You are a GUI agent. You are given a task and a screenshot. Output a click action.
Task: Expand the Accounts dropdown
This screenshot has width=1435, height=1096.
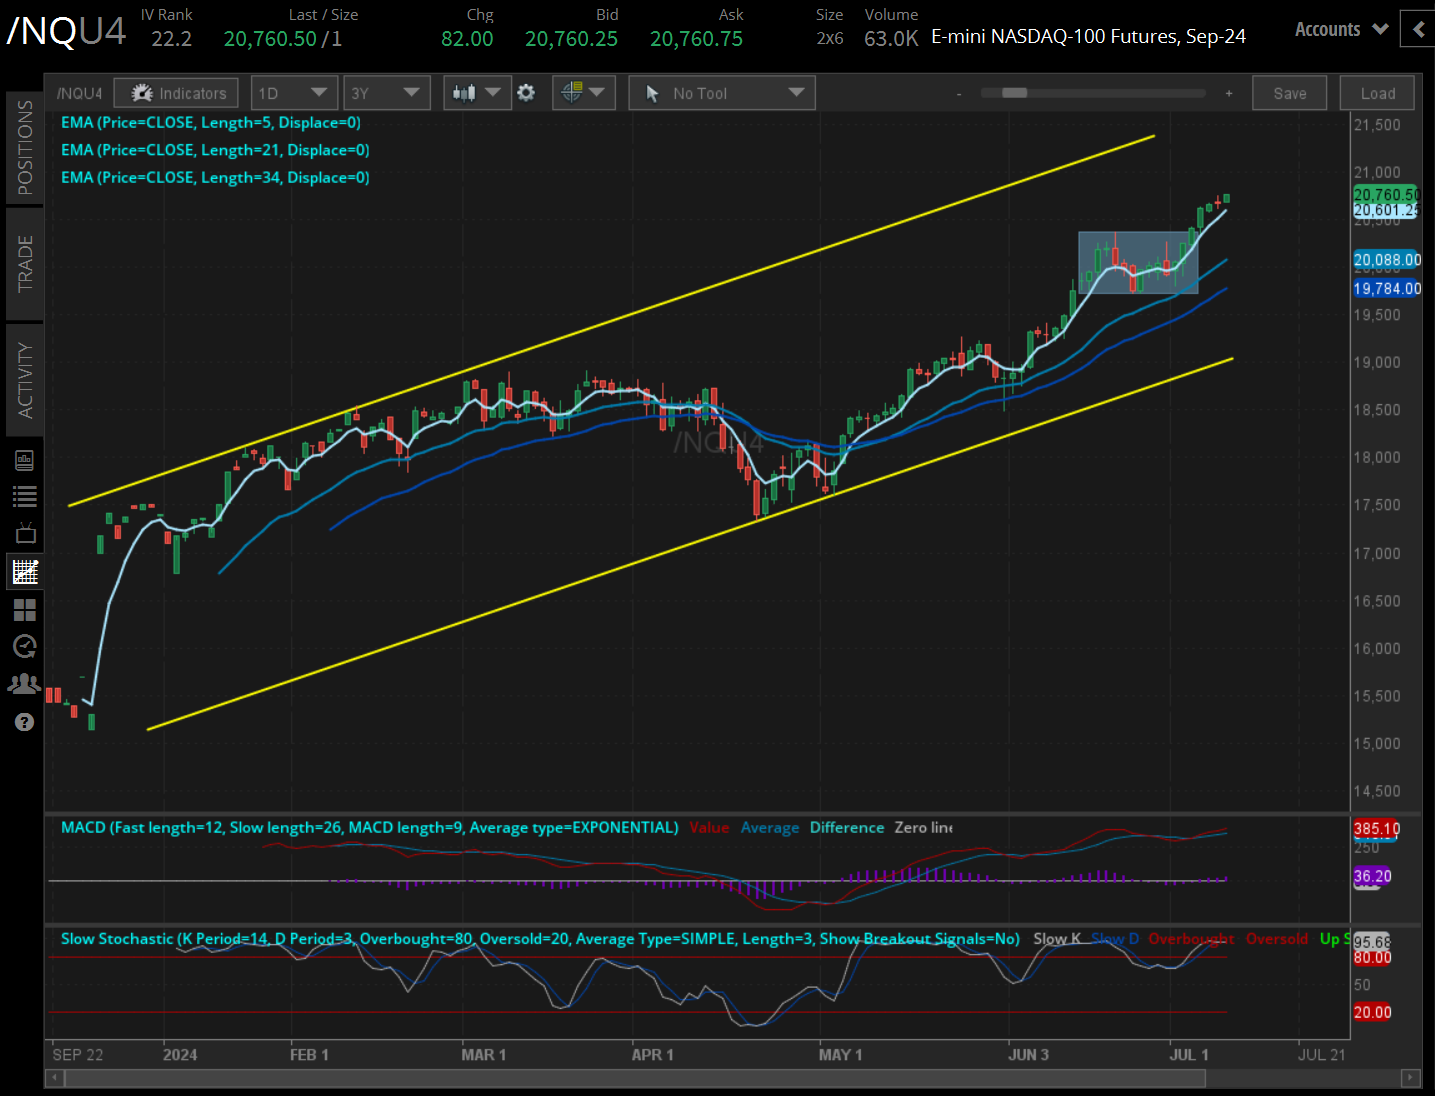click(x=1341, y=29)
